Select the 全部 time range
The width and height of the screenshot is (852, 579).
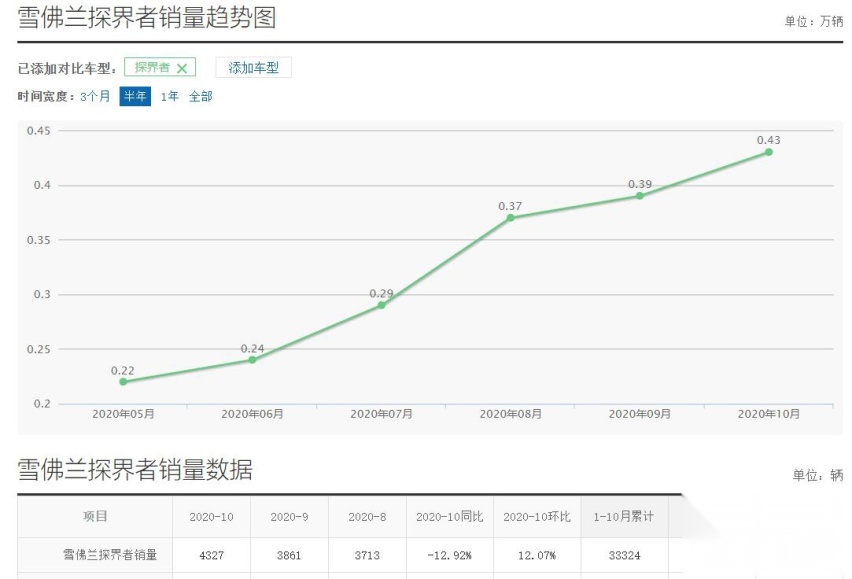click(201, 97)
